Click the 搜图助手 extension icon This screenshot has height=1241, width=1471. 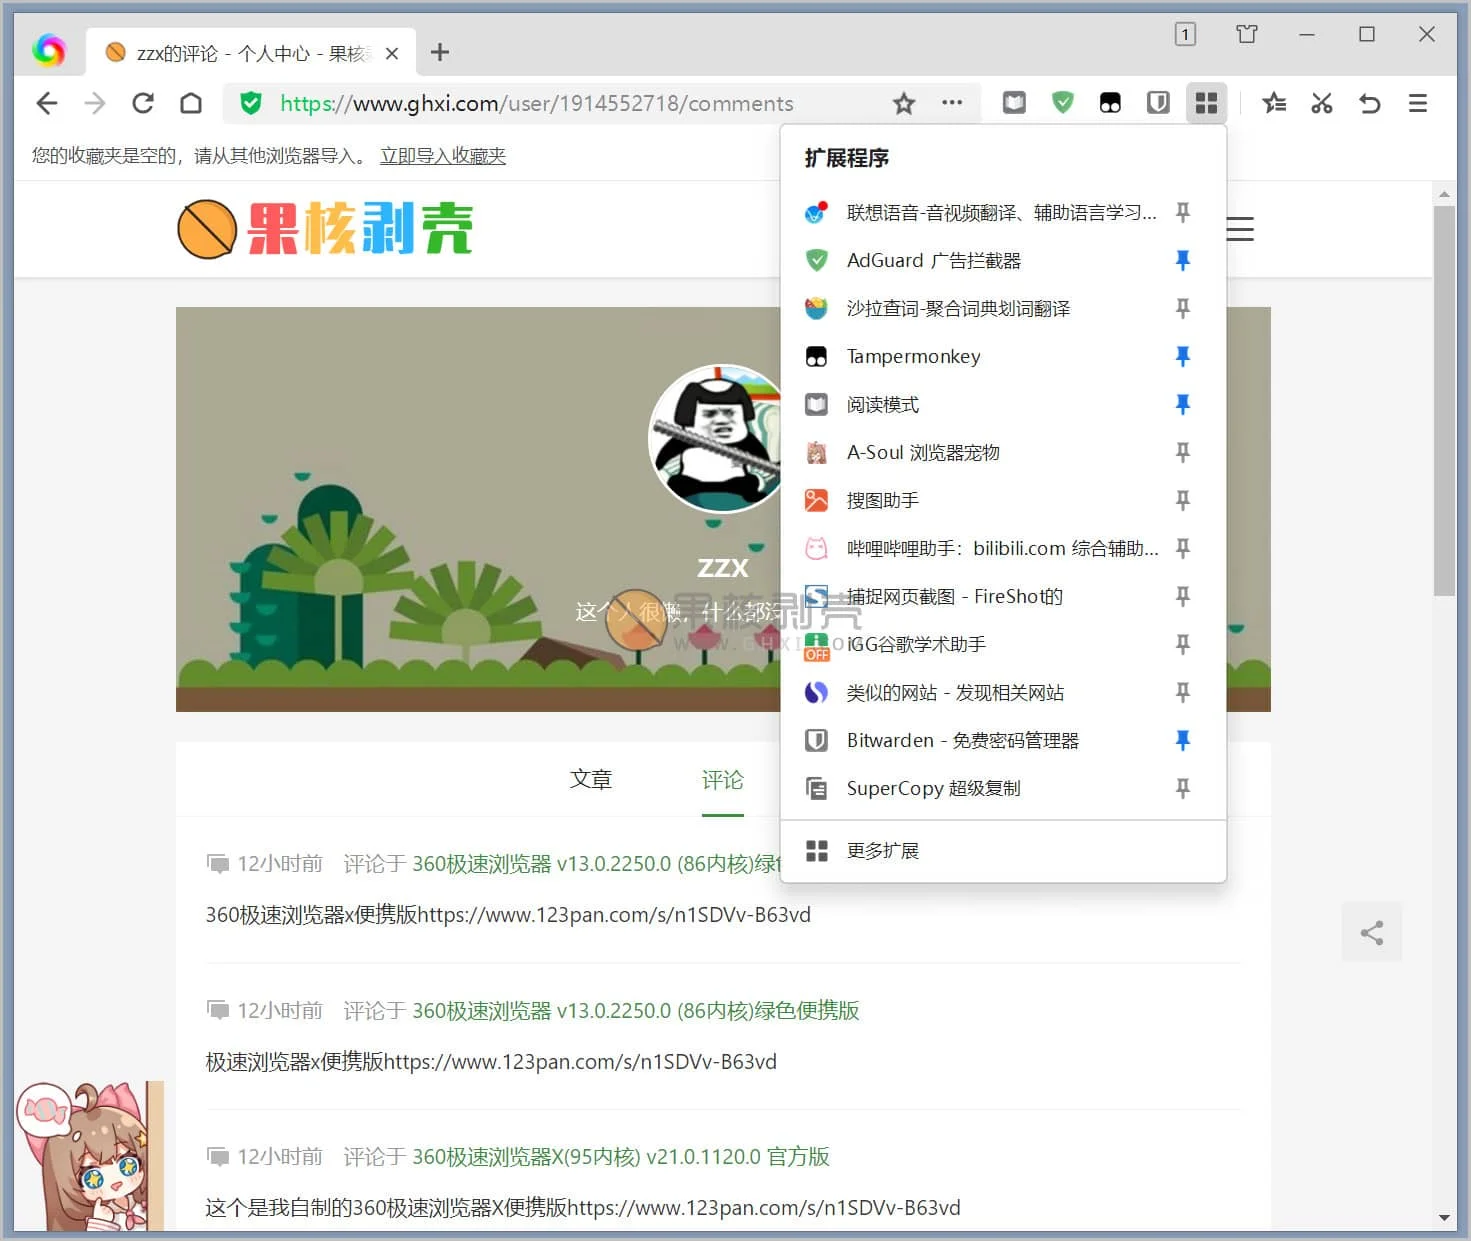click(817, 501)
